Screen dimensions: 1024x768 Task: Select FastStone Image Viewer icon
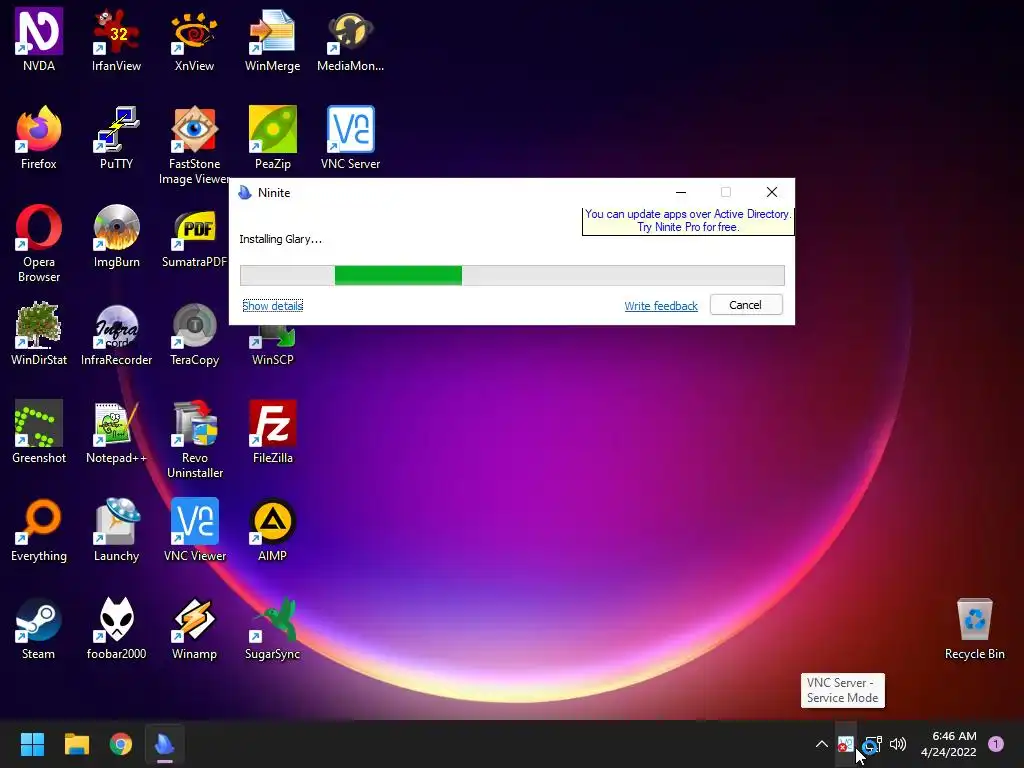point(194,145)
